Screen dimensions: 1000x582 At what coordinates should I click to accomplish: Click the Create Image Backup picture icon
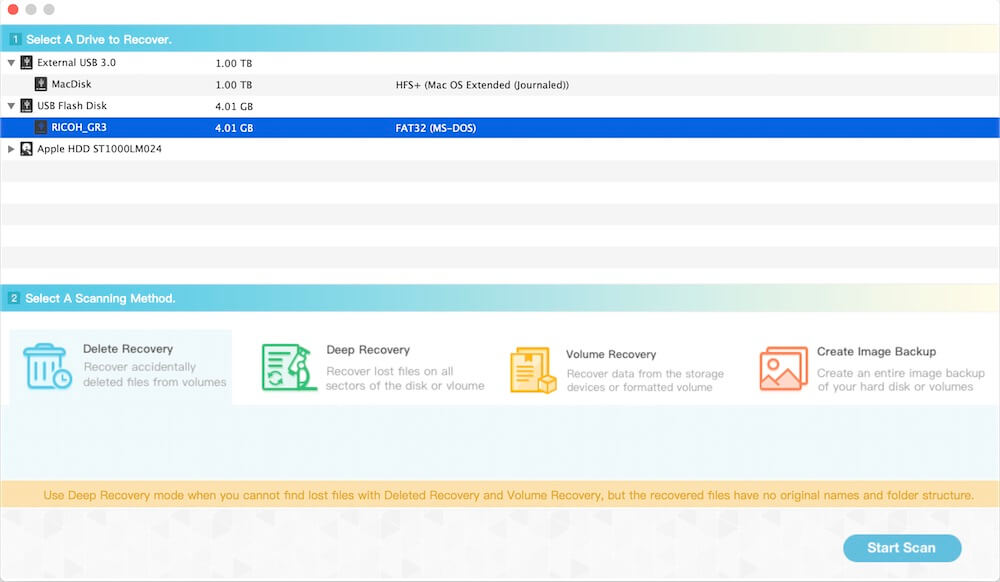coord(784,368)
